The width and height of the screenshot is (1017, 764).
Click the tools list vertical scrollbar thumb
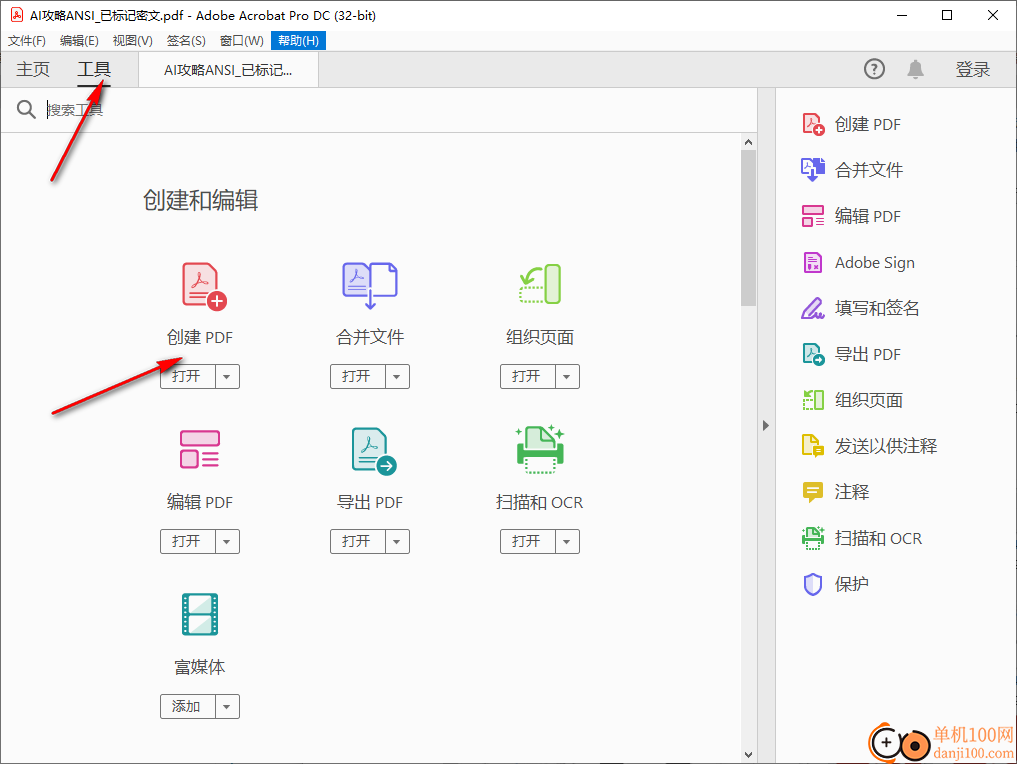[x=748, y=228]
